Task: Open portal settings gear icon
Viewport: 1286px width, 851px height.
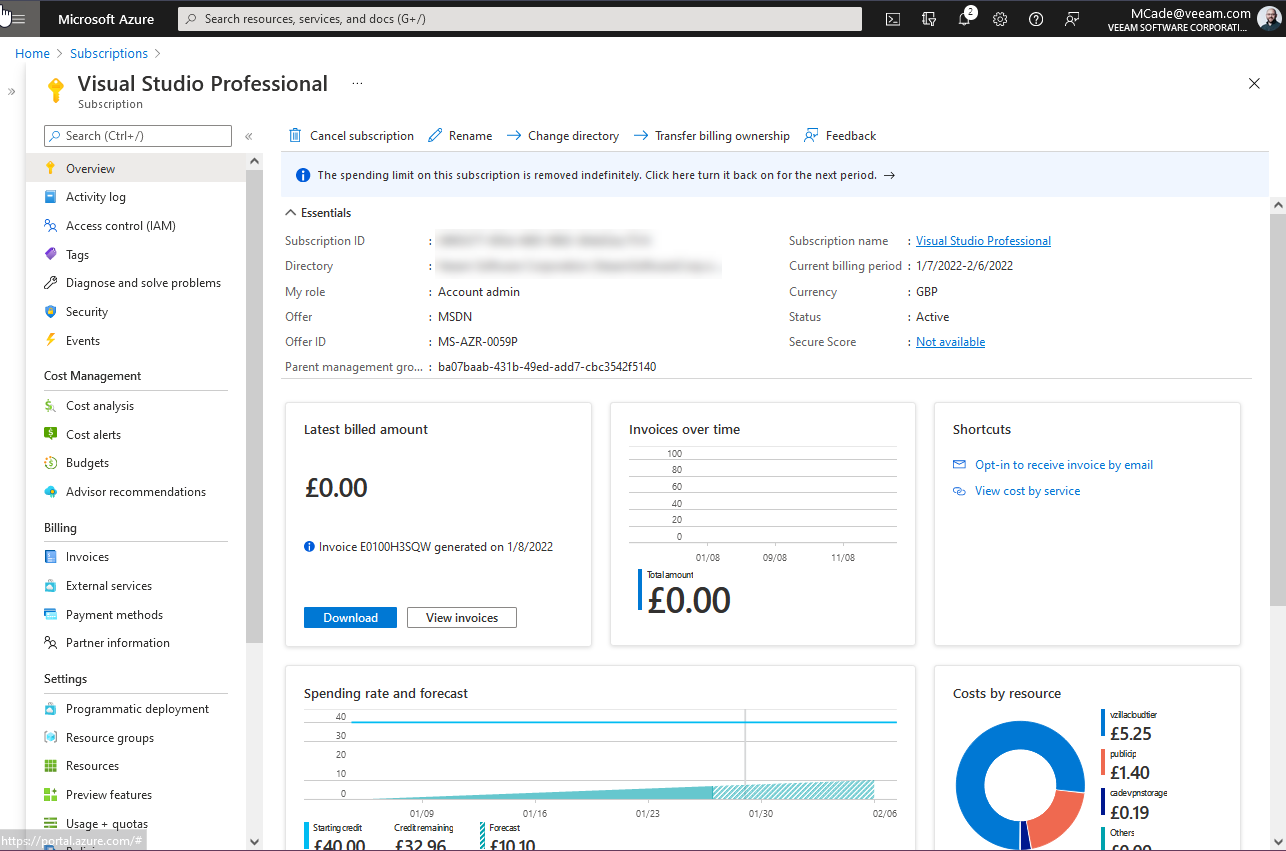Action: point(1000,19)
